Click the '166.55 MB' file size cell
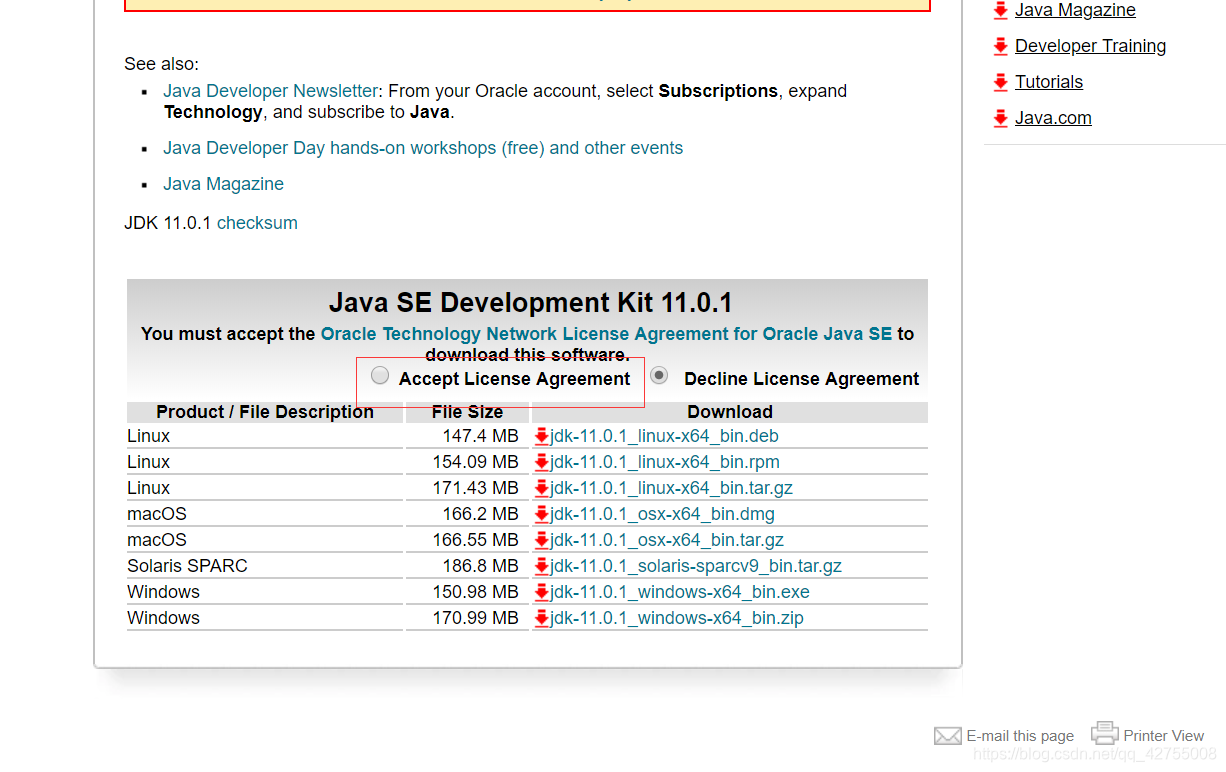 click(x=467, y=540)
